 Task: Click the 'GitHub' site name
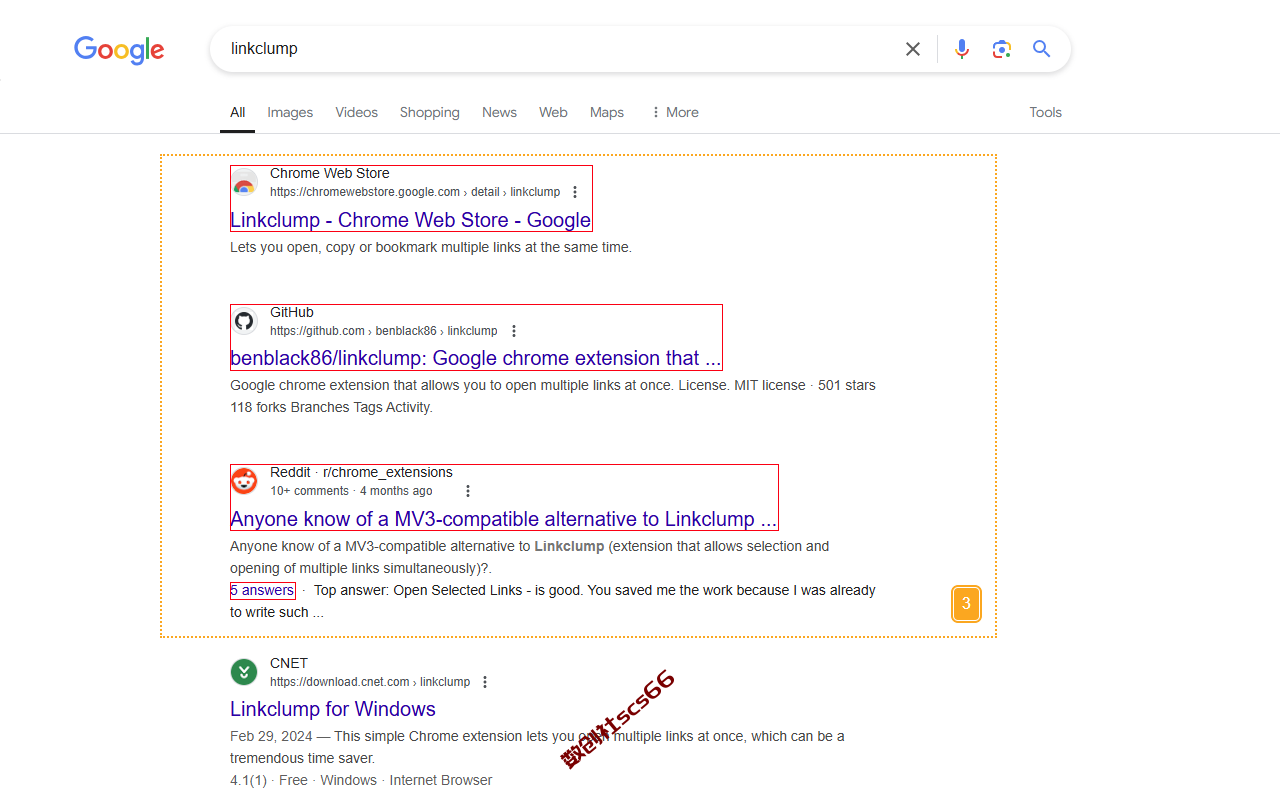point(292,312)
